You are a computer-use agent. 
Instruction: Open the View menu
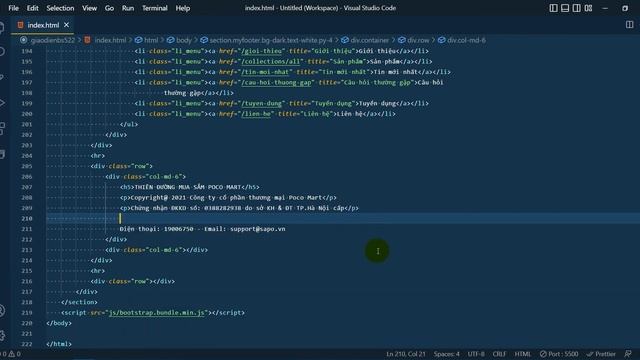coord(89,8)
